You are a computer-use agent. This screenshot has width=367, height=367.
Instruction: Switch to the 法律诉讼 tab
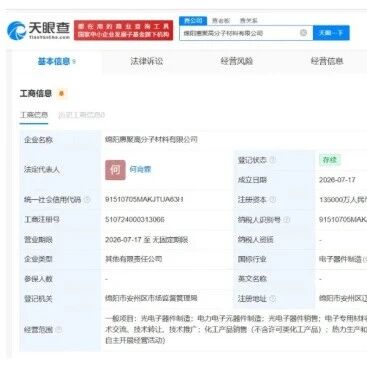click(x=146, y=61)
